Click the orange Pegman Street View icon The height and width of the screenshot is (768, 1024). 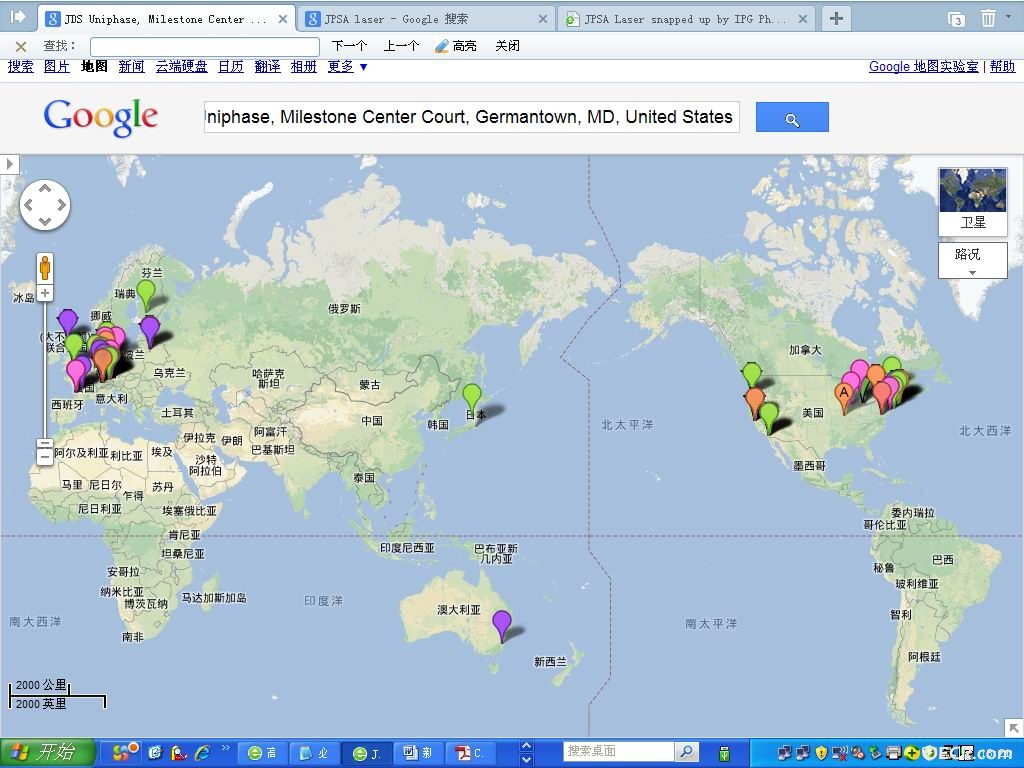point(45,268)
